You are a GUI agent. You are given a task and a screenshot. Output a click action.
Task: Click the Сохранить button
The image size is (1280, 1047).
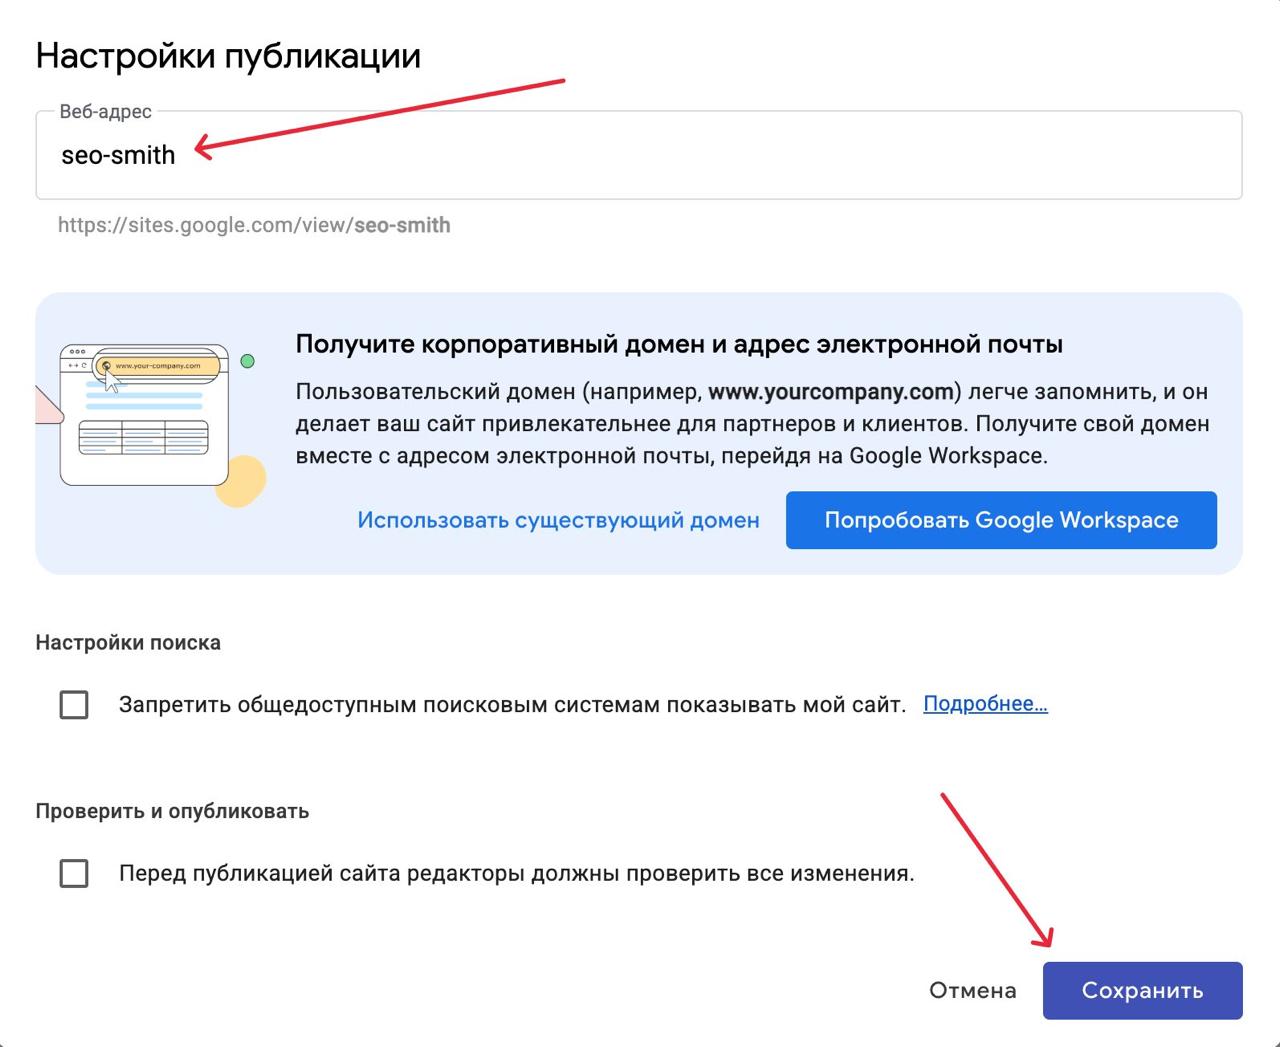pos(1142,991)
